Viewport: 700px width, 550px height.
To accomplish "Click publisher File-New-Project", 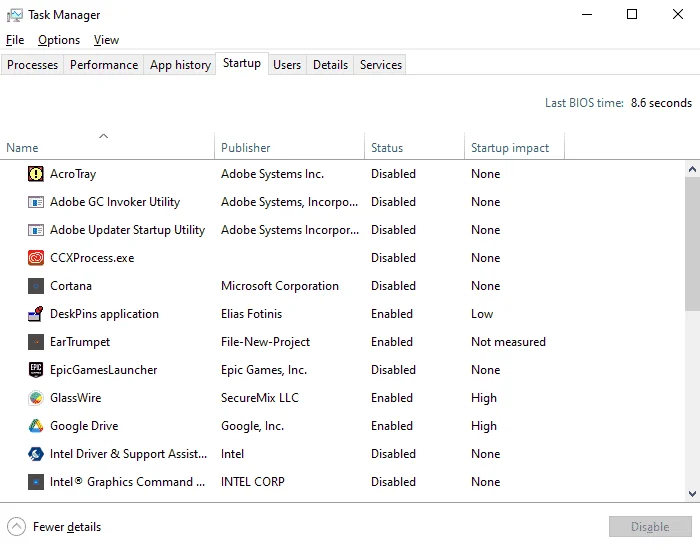I will [x=266, y=342].
